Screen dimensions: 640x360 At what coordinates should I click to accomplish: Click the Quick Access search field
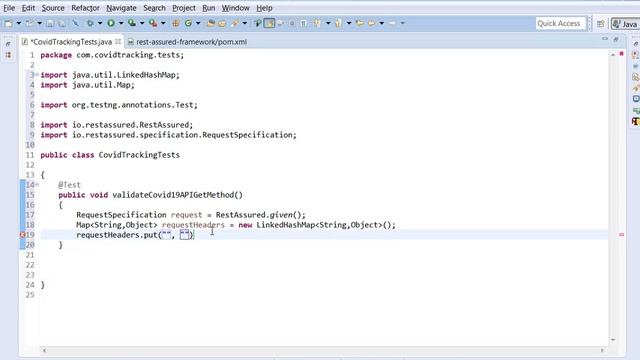click(x=561, y=24)
